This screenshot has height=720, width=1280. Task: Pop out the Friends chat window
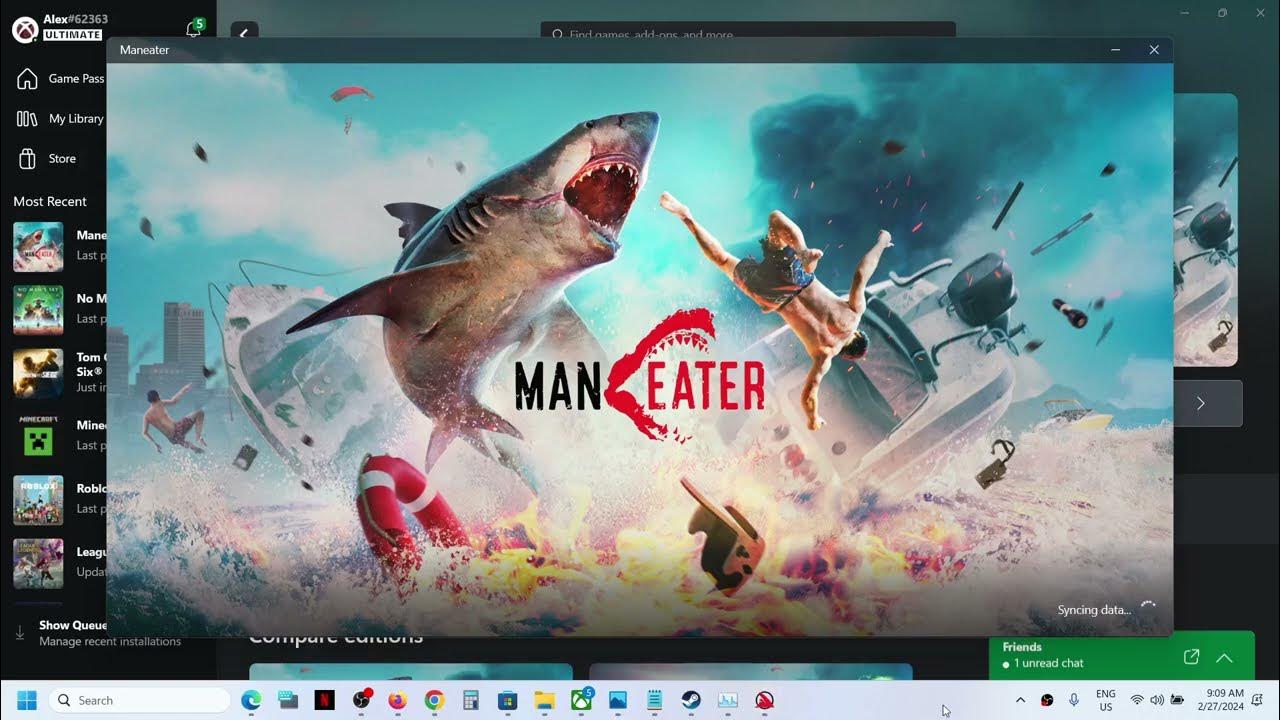1191,657
